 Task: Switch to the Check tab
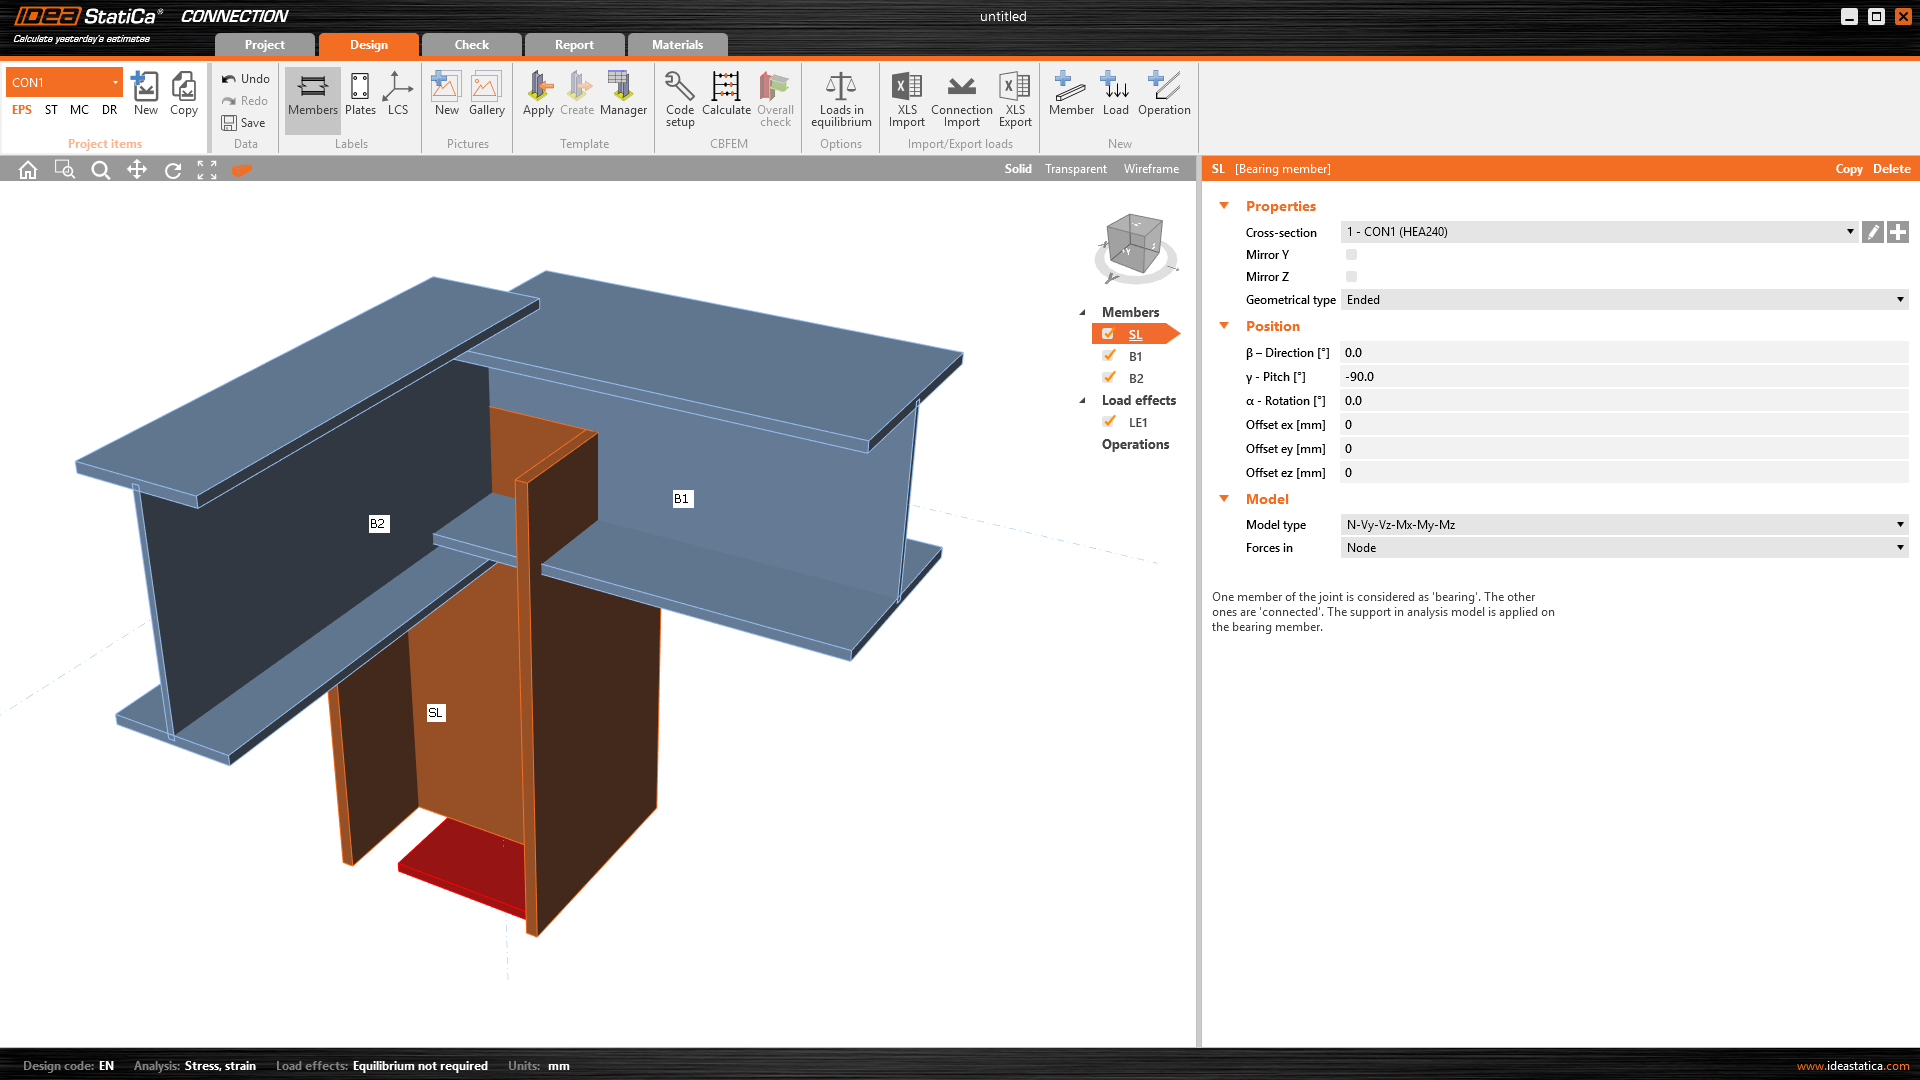471,45
